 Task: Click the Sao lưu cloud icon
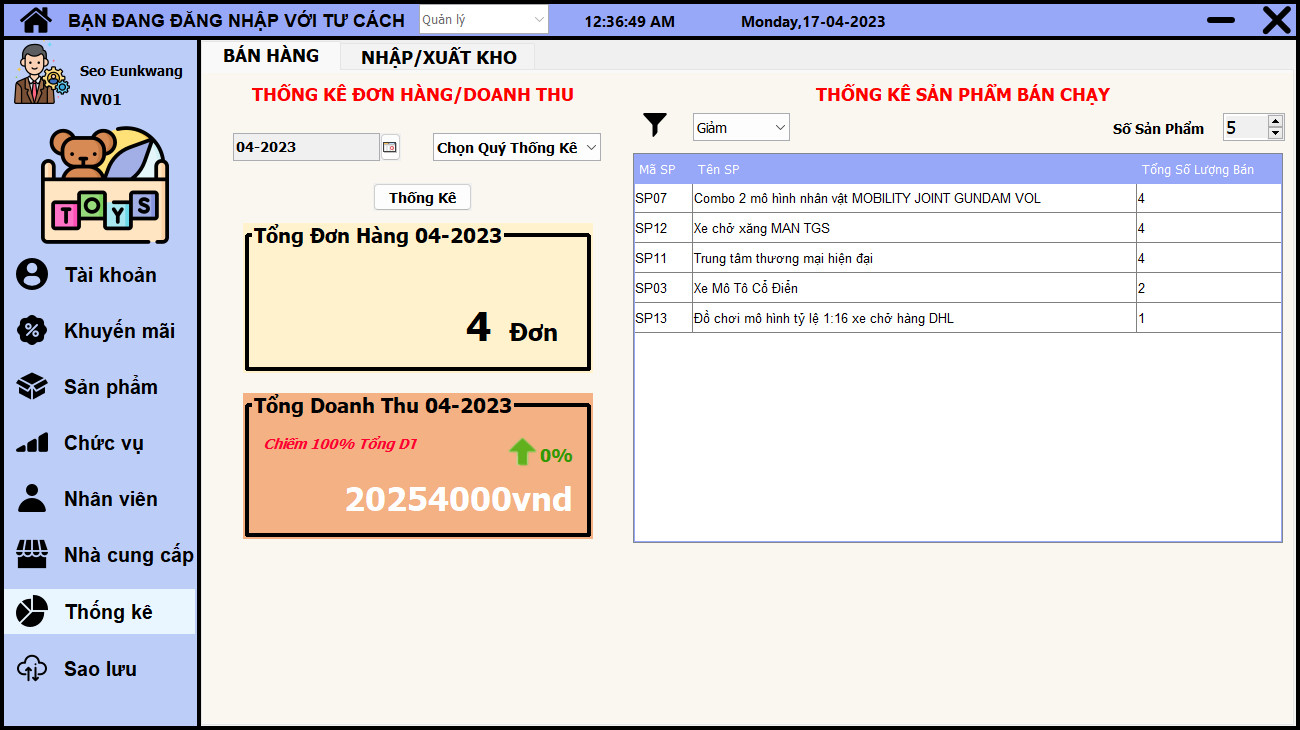click(32, 668)
